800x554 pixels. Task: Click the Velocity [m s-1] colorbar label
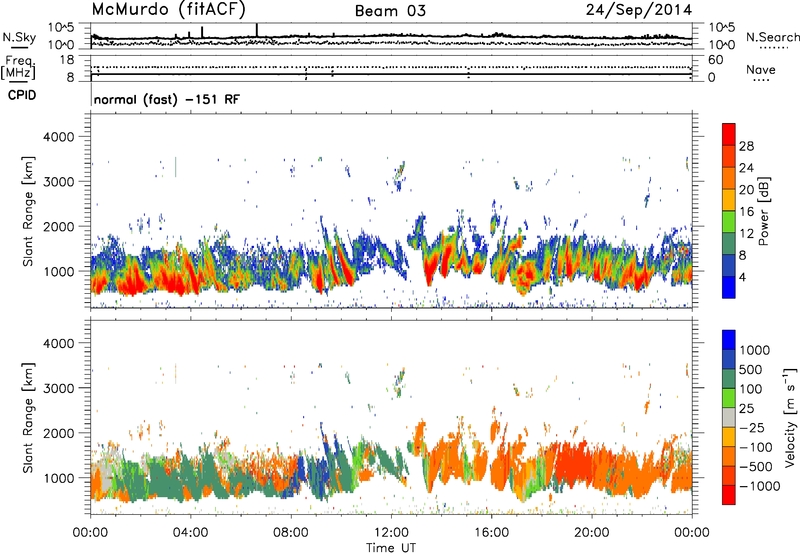click(790, 417)
